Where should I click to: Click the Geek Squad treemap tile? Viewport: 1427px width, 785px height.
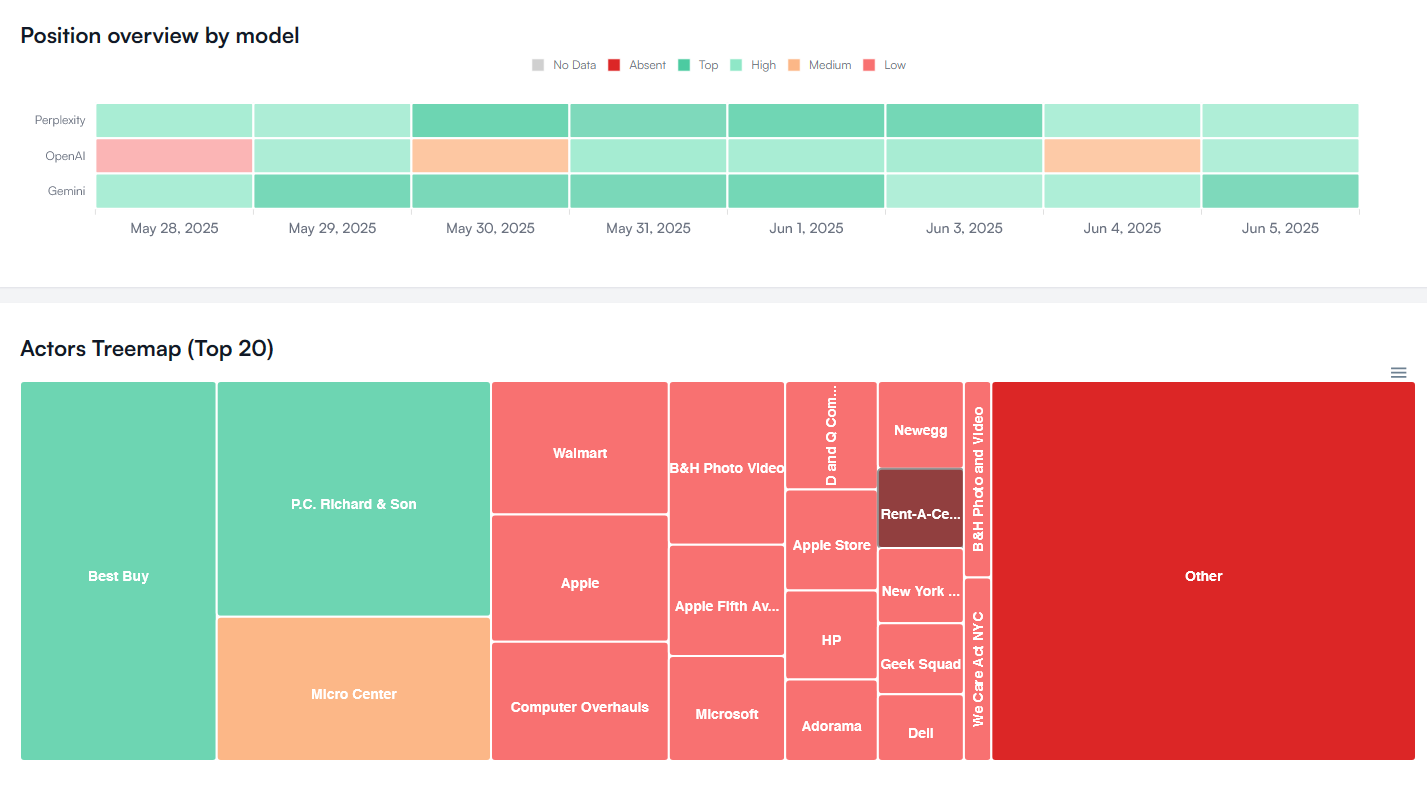coord(921,659)
